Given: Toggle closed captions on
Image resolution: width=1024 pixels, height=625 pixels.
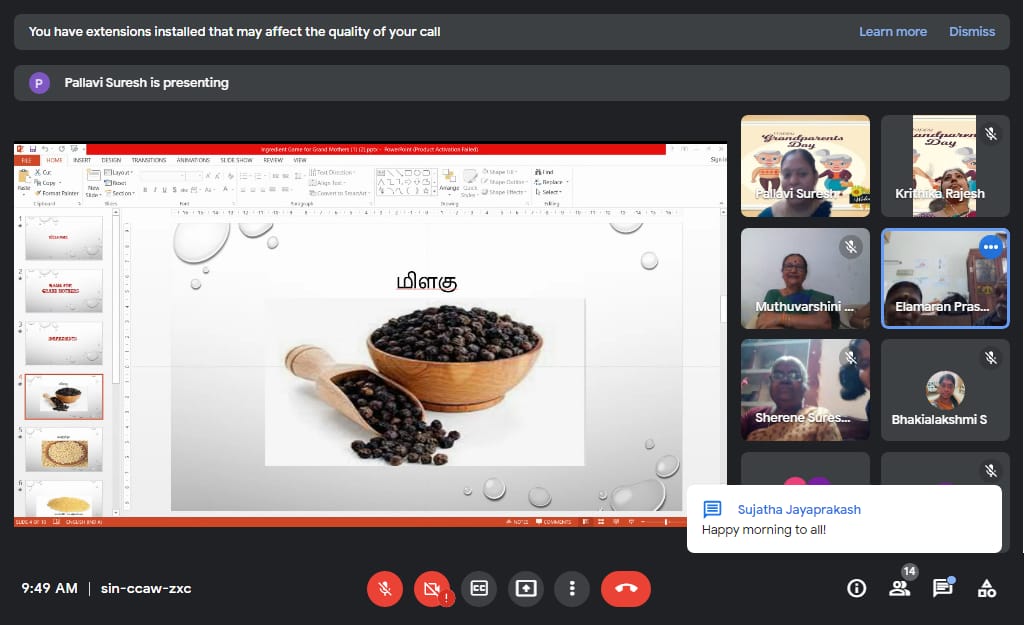Looking at the screenshot, I should point(479,588).
